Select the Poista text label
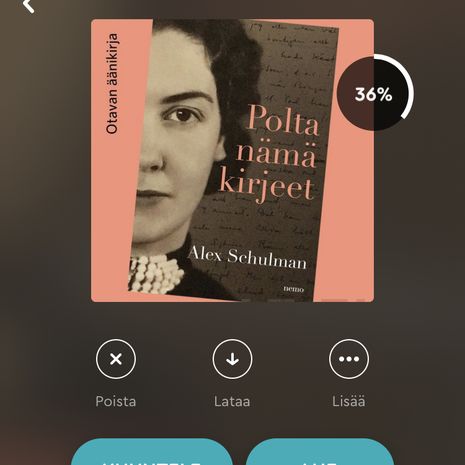The image size is (465, 465). coord(116,401)
